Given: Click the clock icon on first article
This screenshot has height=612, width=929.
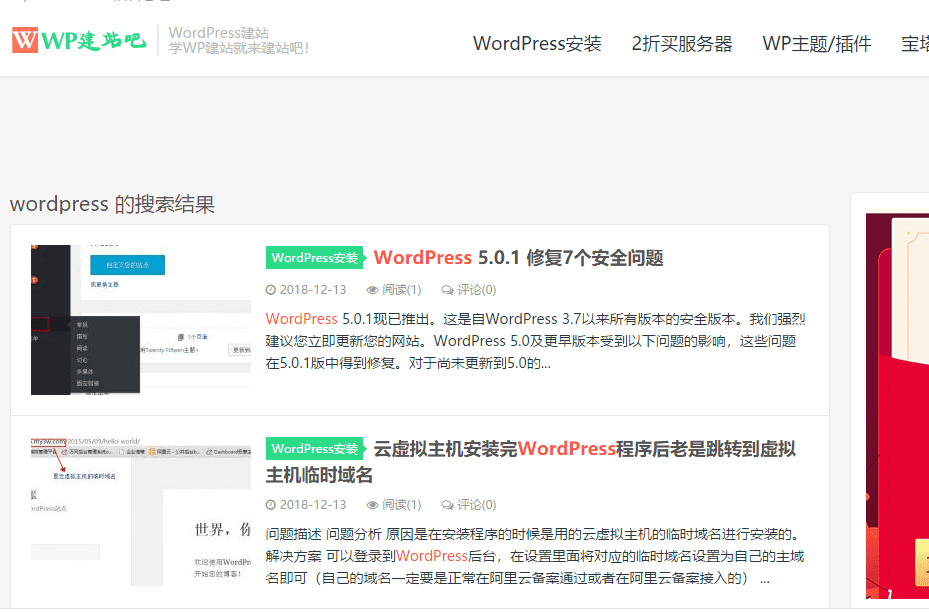Looking at the screenshot, I should (271, 290).
